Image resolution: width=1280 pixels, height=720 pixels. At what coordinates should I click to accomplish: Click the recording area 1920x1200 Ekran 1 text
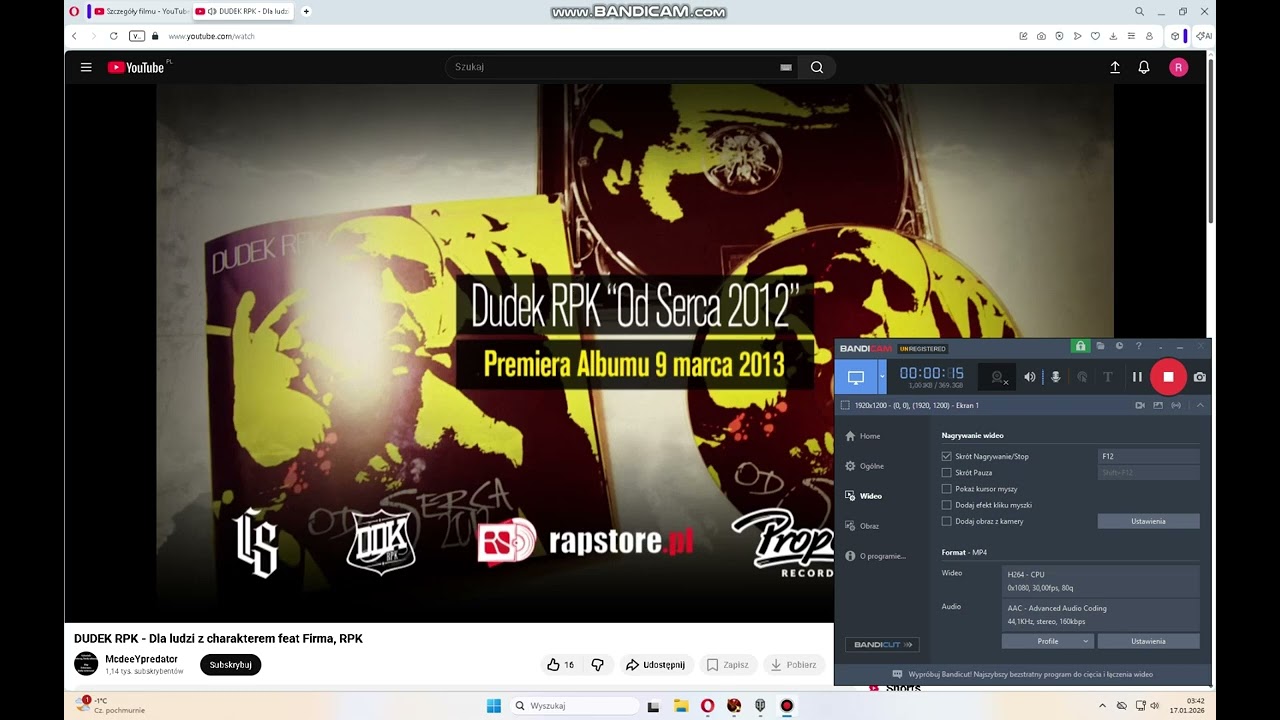916,405
